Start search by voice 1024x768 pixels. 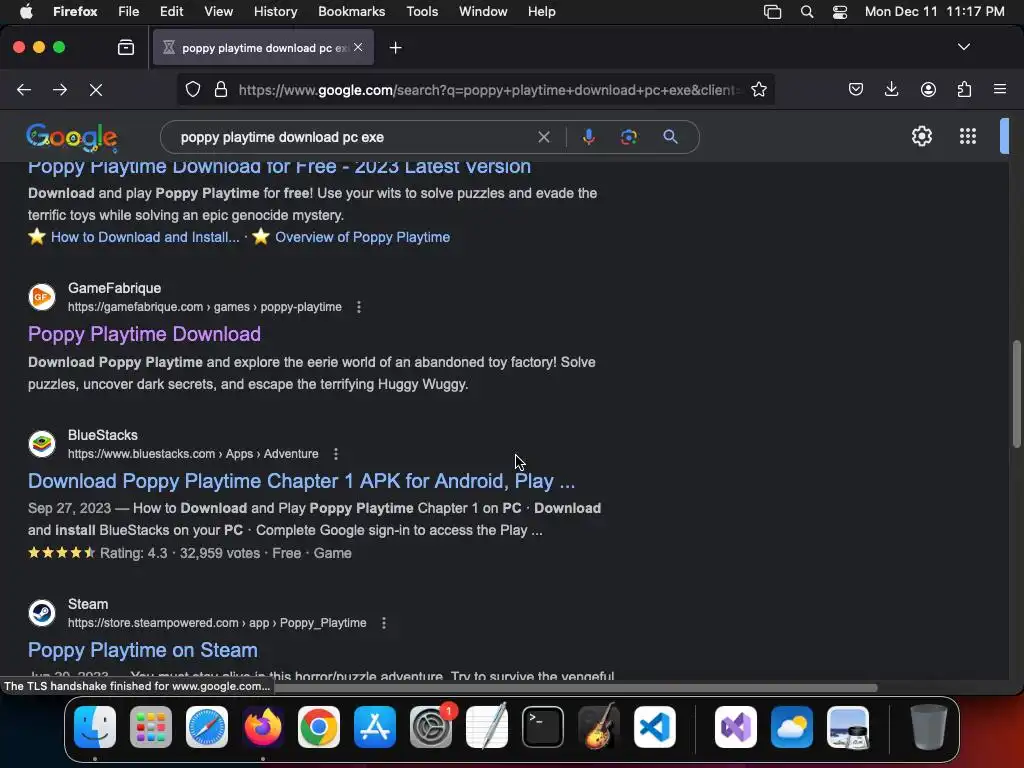[588, 137]
